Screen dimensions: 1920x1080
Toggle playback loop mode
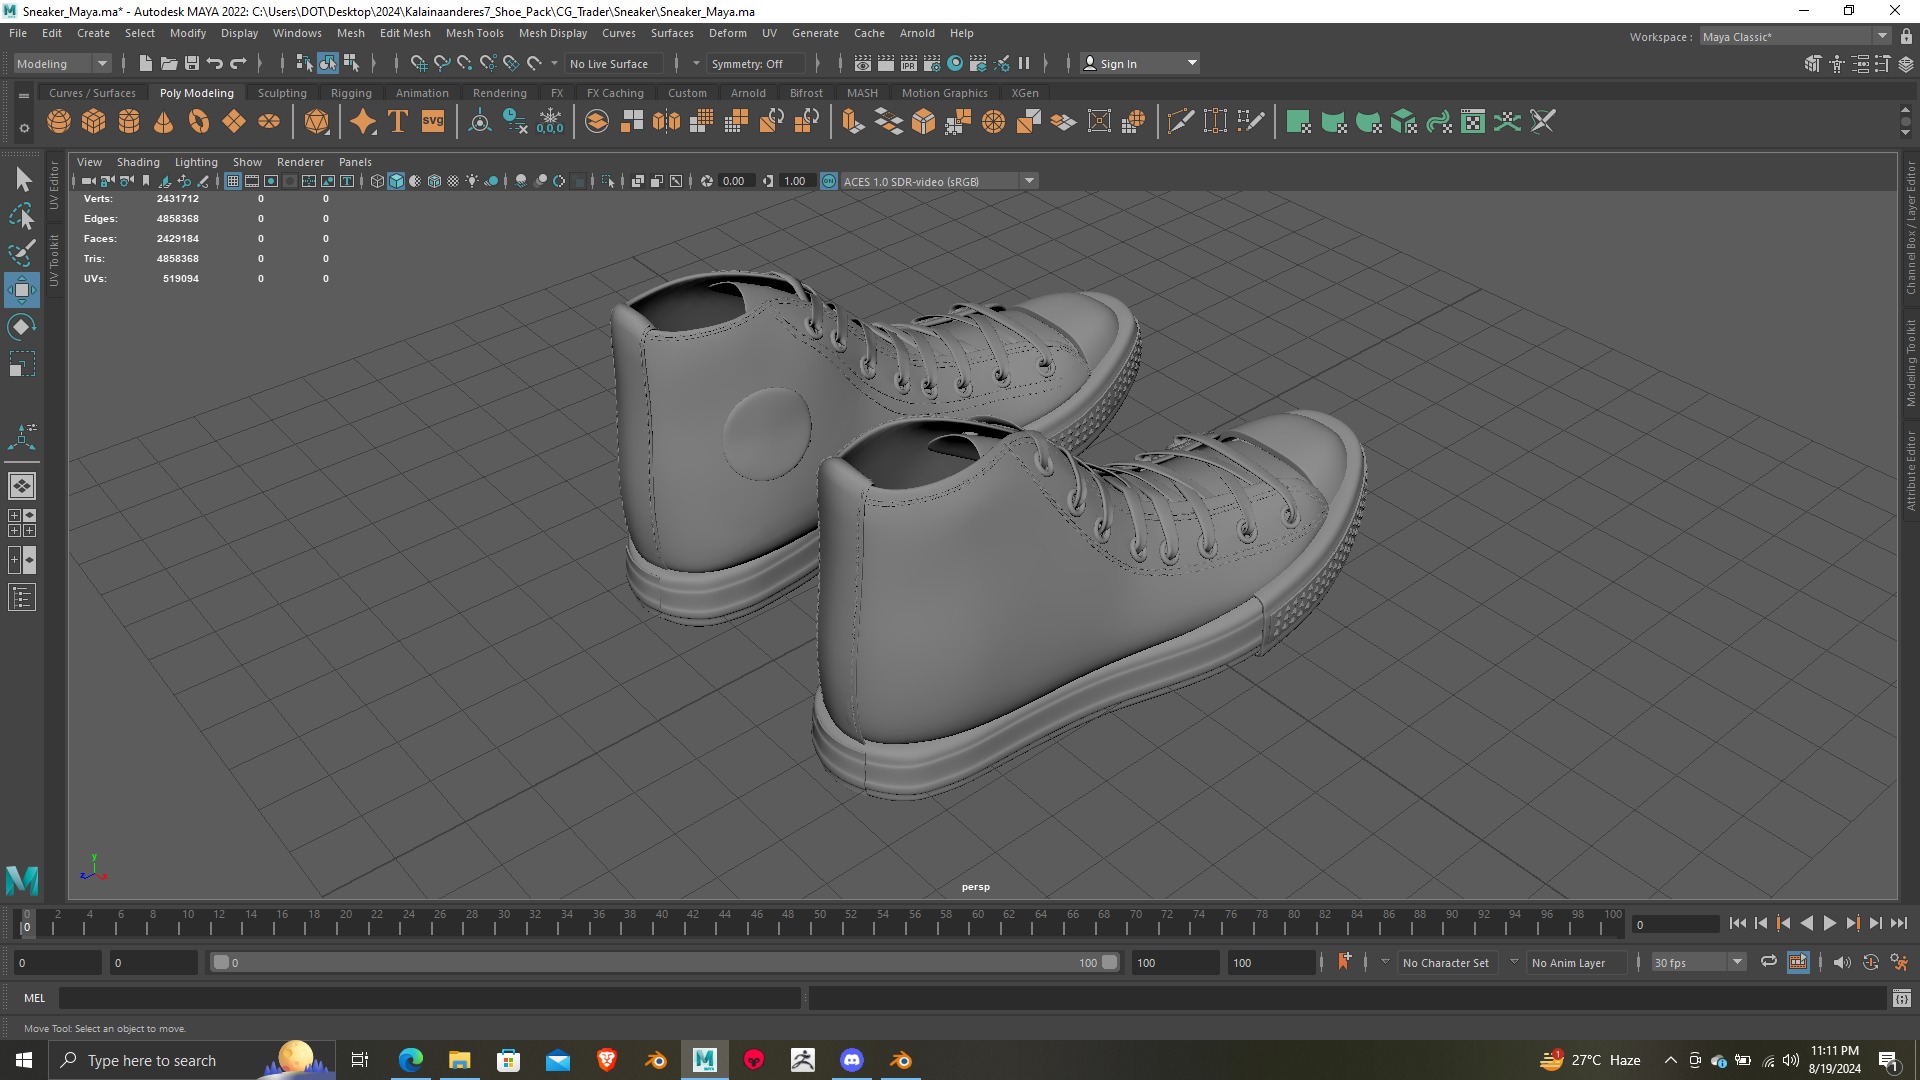click(1769, 962)
